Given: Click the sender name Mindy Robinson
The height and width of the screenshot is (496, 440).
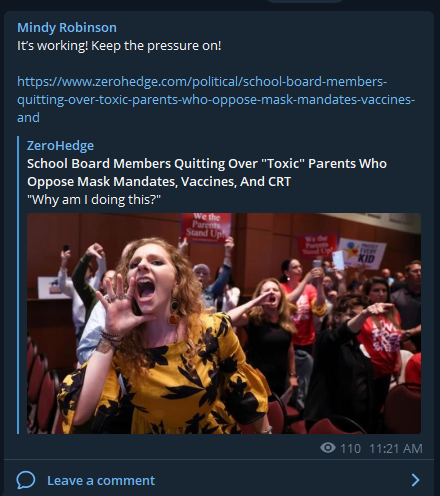Looking at the screenshot, I should (x=67, y=28).
